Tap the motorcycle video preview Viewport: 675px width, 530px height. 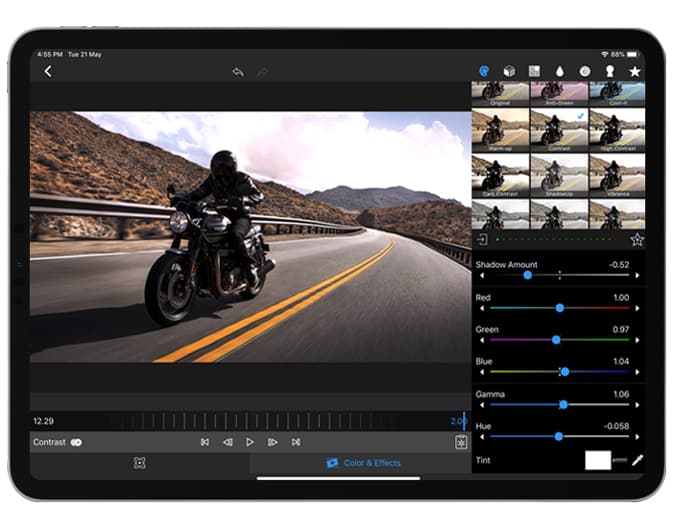(x=251, y=237)
